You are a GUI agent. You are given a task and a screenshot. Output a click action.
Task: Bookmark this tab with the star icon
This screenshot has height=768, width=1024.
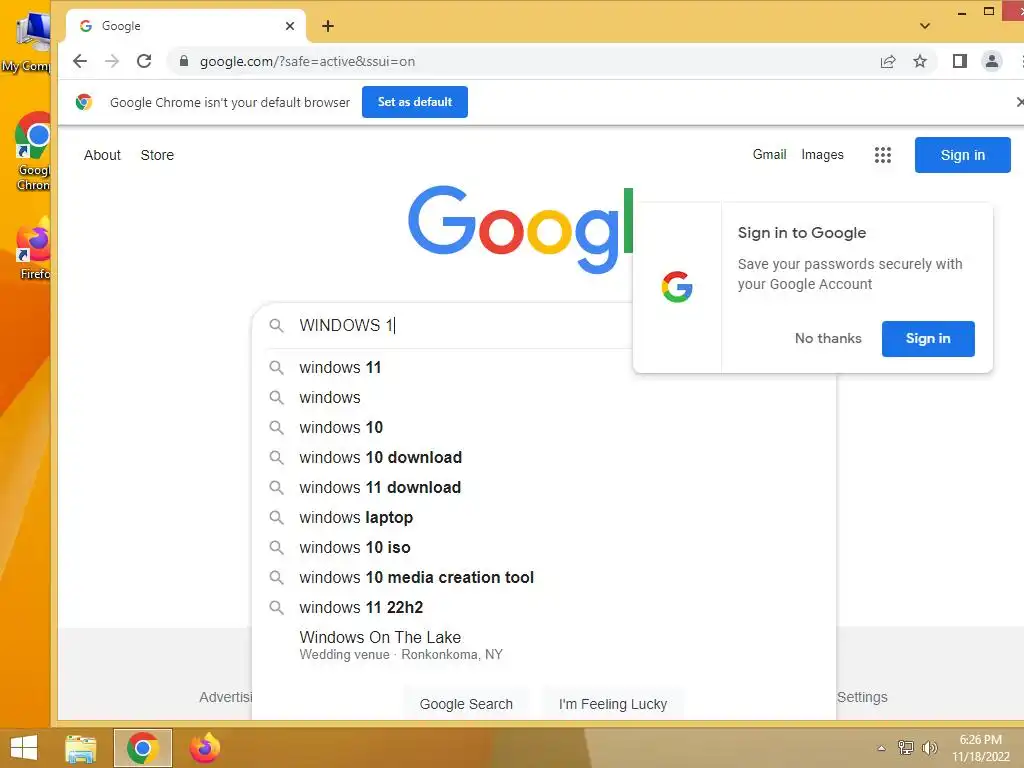tap(920, 61)
